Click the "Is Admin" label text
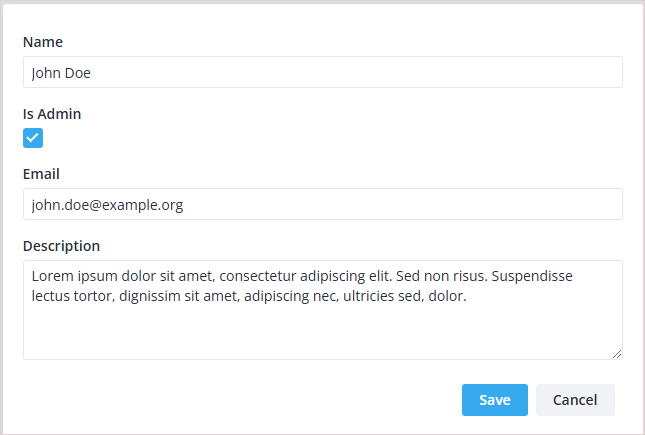645x435 pixels. pyautogui.click(x=52, y=114)
